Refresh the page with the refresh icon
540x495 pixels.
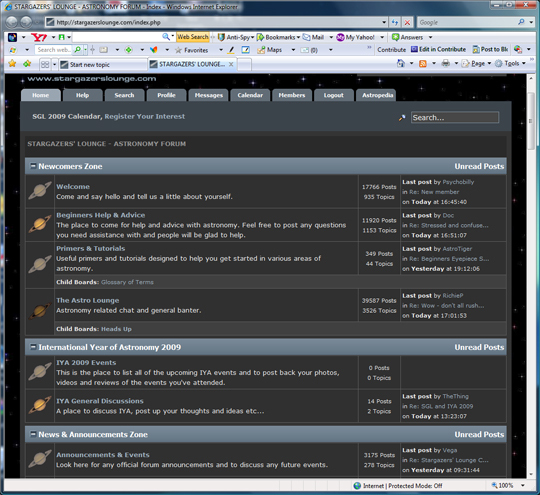[395, 22]
